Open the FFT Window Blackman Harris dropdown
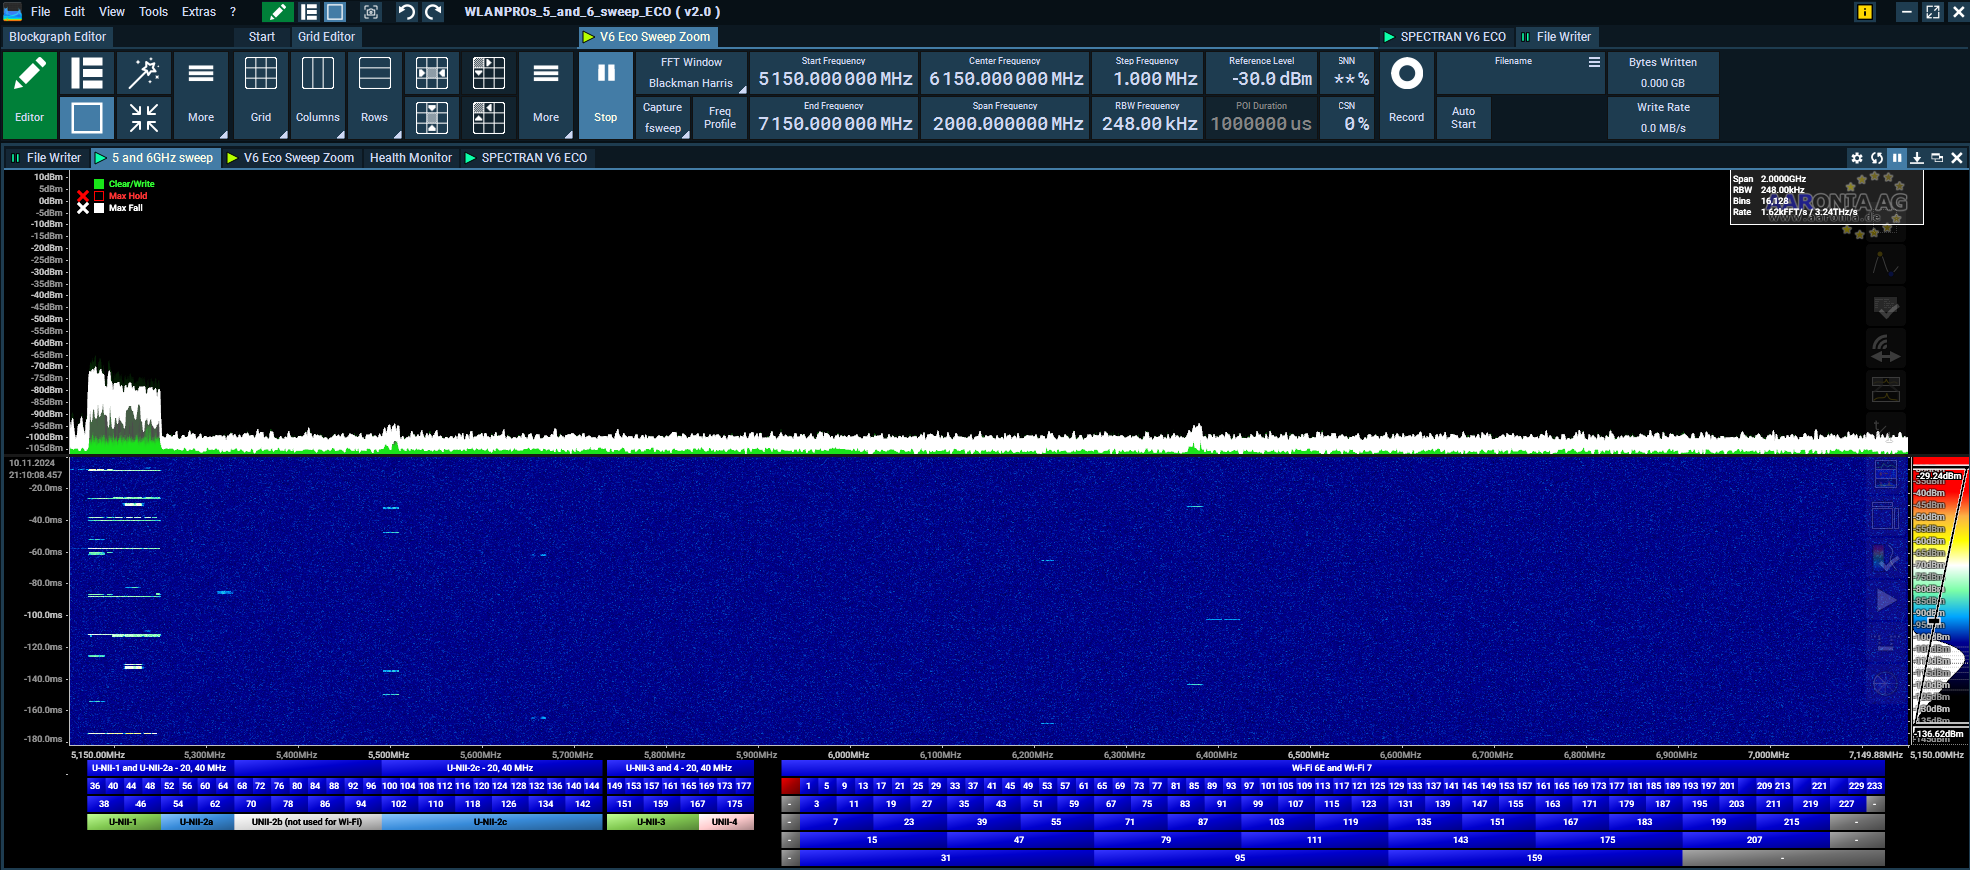Image resolution: width=1970 pixels, height=870 pixels. coord(691,73)
